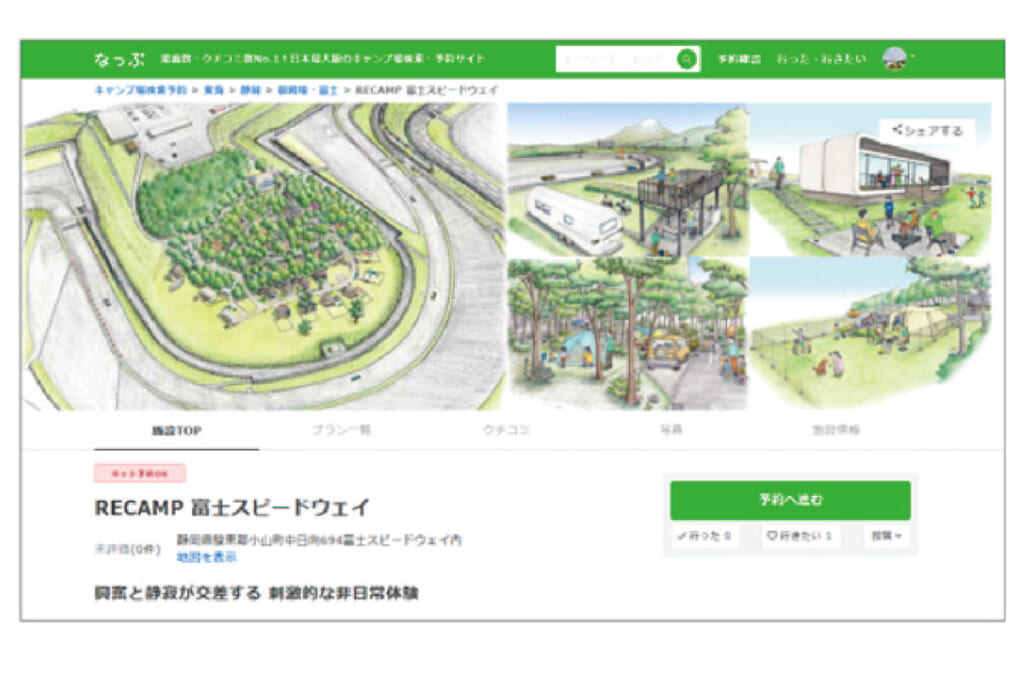Switch to the 施設情報 tab
Viewport: 1024px width, 683px height.
coord(835,430)
